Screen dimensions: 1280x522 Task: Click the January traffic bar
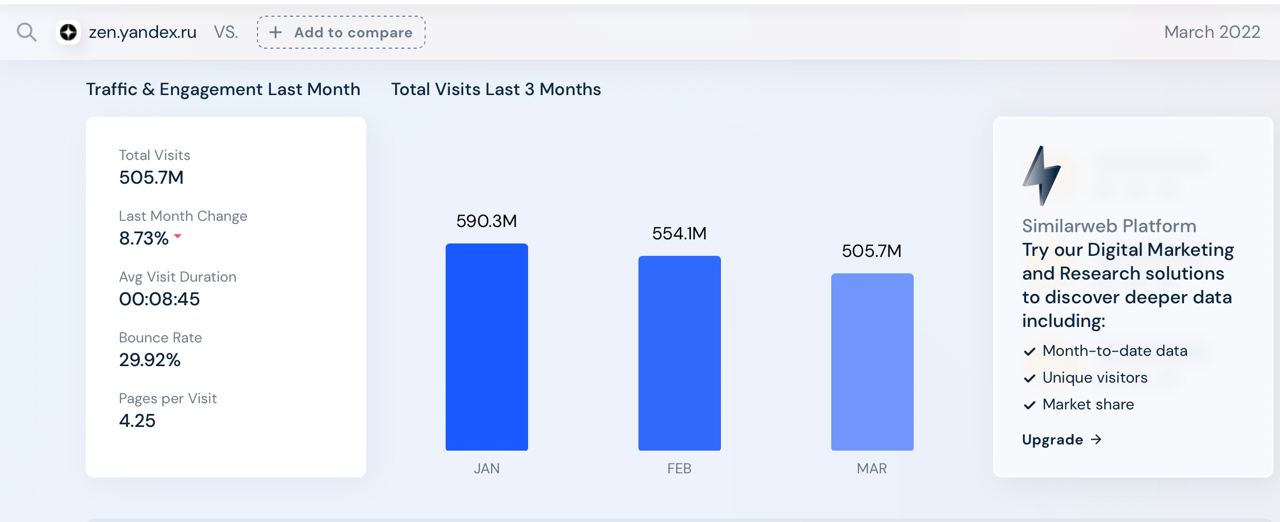tap(487, 347)
